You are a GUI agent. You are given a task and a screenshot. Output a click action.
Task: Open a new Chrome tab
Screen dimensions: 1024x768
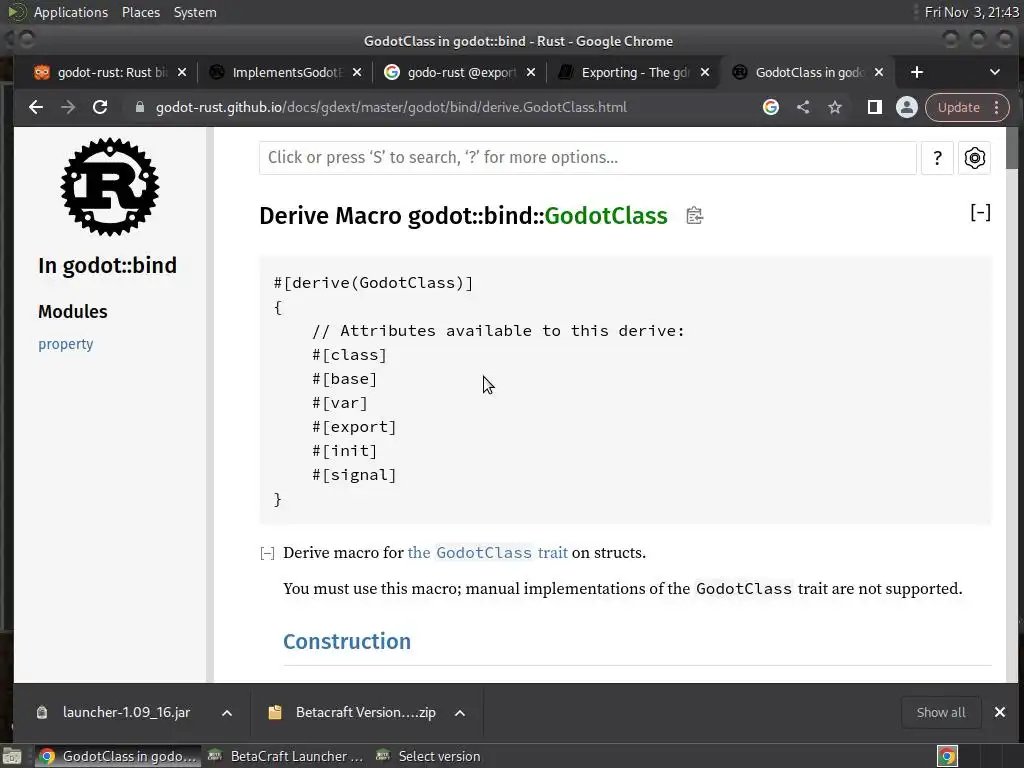[x=917, y=72]
